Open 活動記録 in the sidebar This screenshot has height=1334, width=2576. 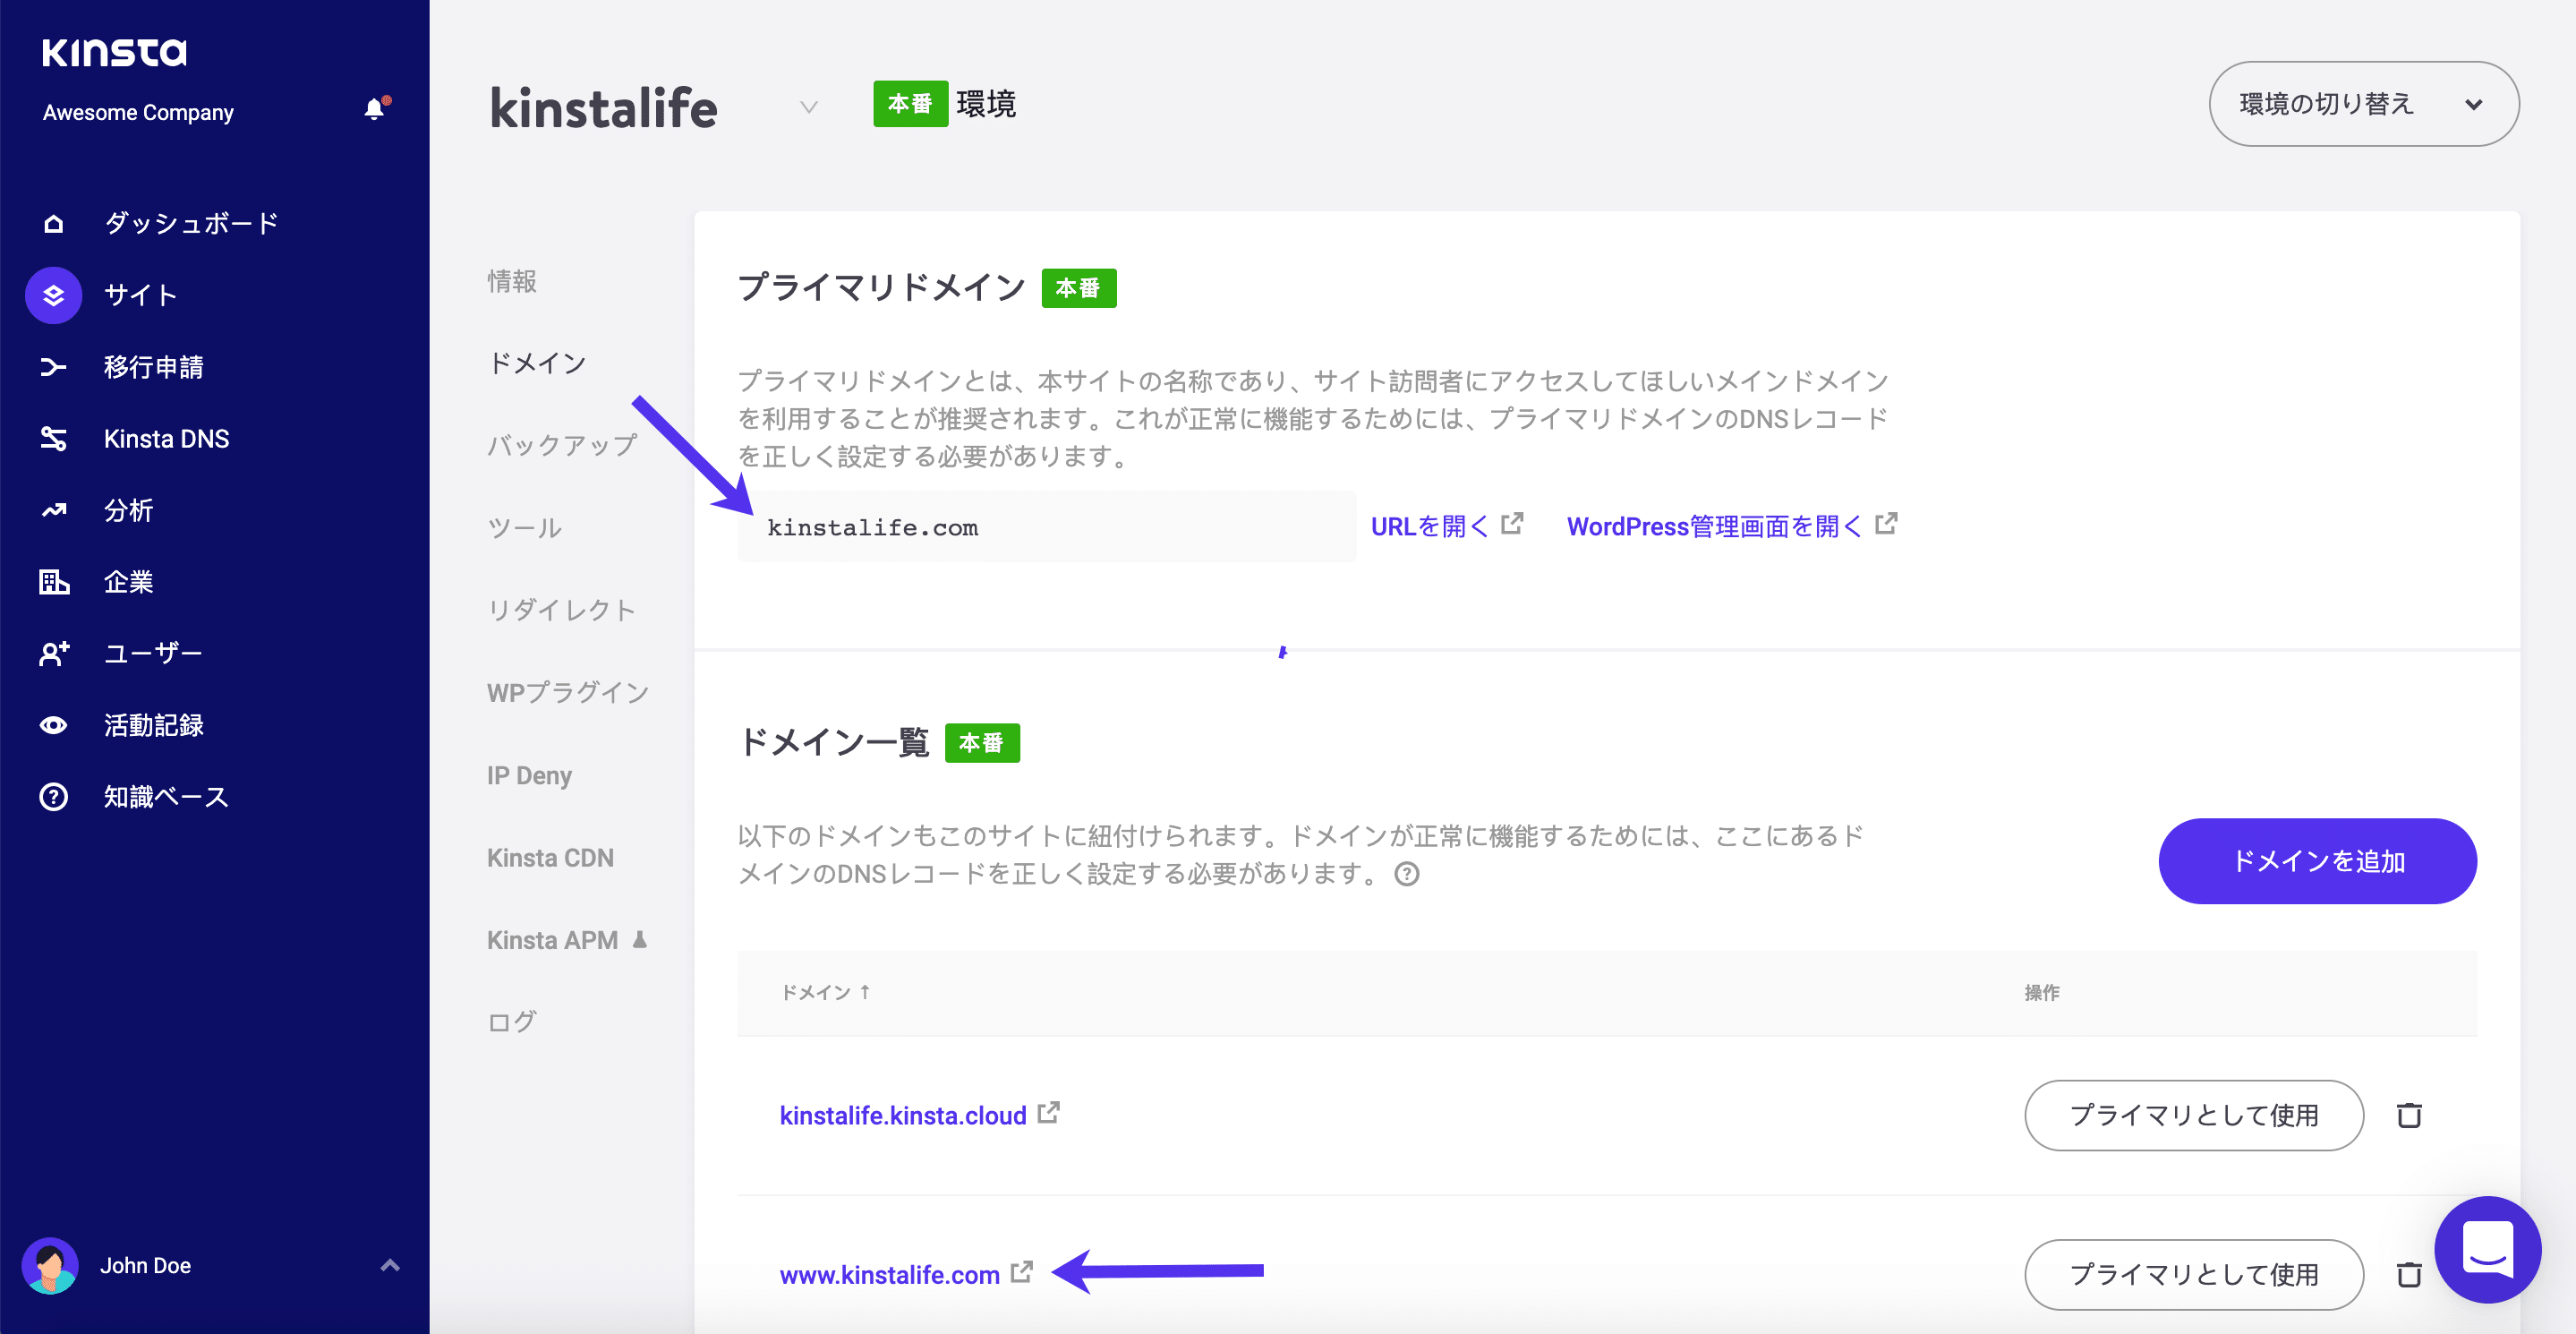coord(154,725)
